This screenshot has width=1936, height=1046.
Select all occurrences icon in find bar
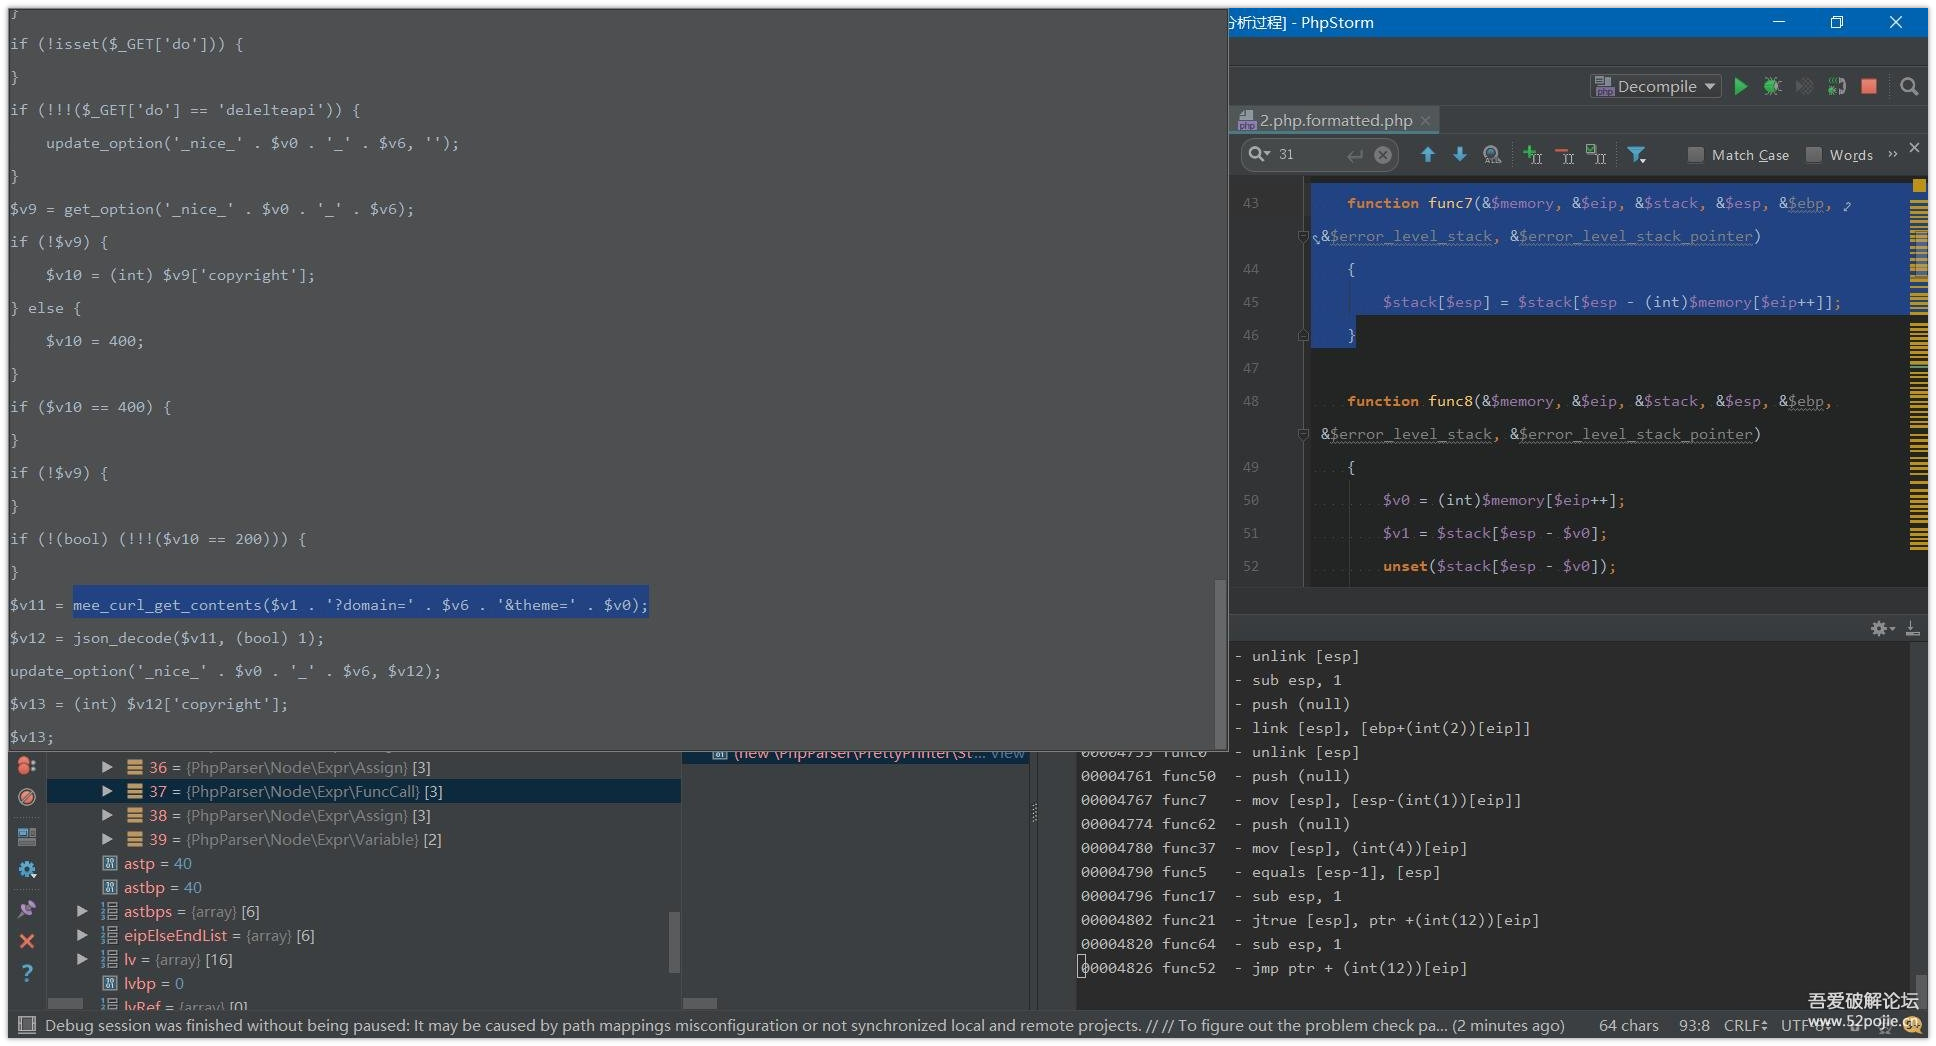tap(1596, 154)
